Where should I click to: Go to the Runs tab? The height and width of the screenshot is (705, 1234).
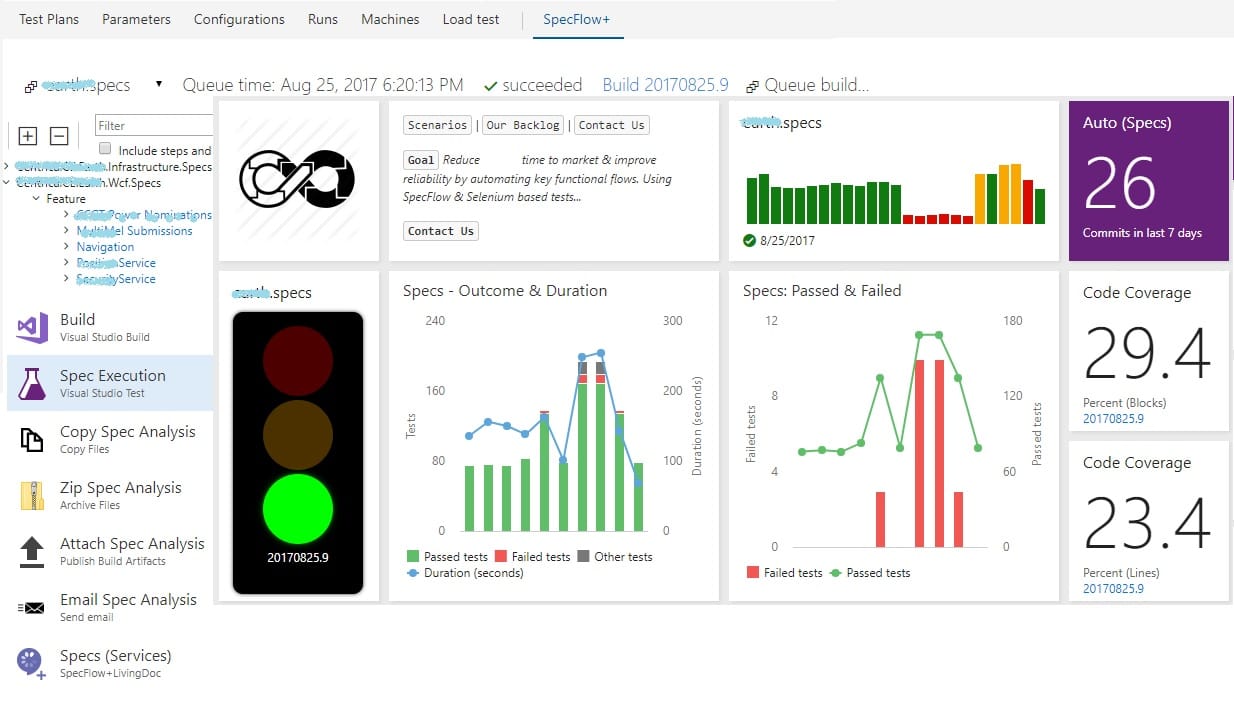[323, 19]
